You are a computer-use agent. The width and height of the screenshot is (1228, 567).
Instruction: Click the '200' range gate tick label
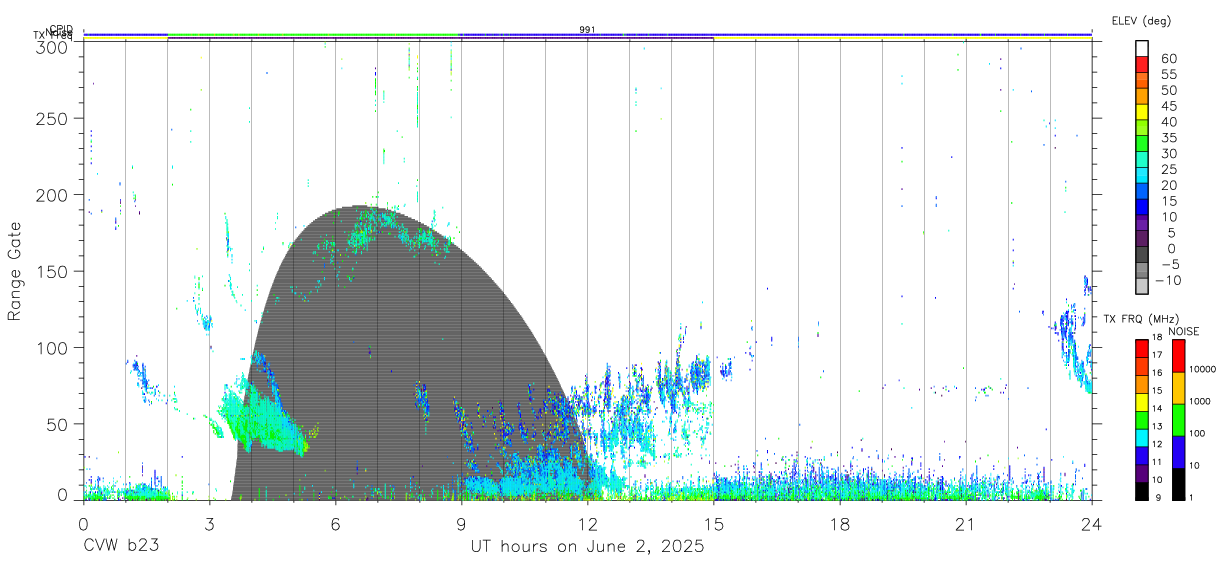pos(52,195)
